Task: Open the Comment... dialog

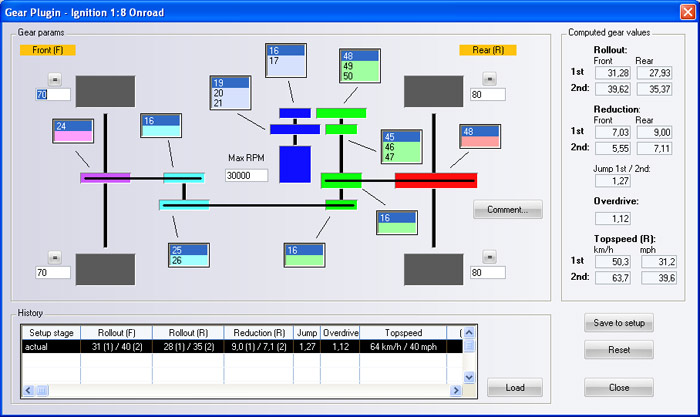Action: coord(508,209)
